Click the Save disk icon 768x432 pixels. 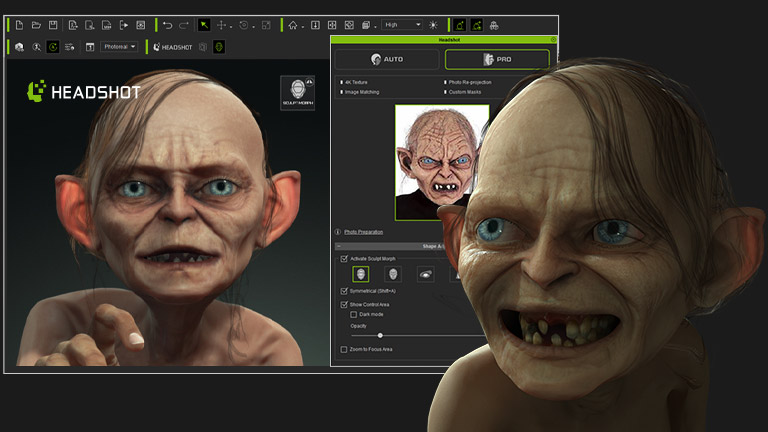pos(53,24)
